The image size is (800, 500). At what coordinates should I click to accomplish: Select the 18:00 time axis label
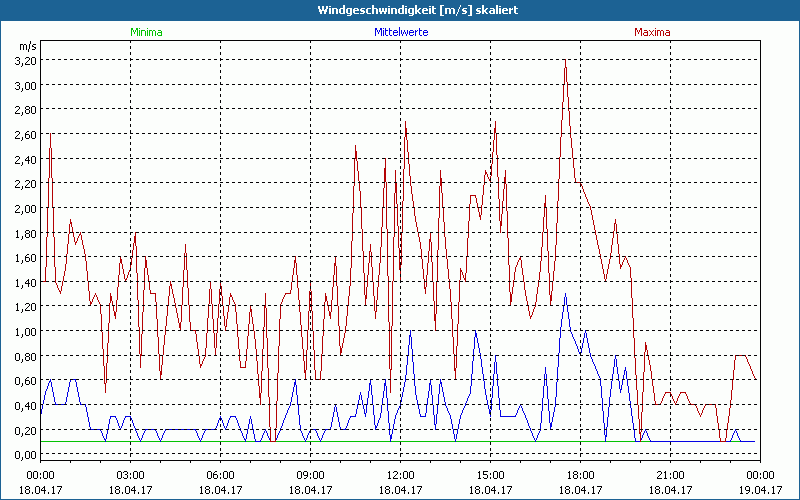click(580, 475)
